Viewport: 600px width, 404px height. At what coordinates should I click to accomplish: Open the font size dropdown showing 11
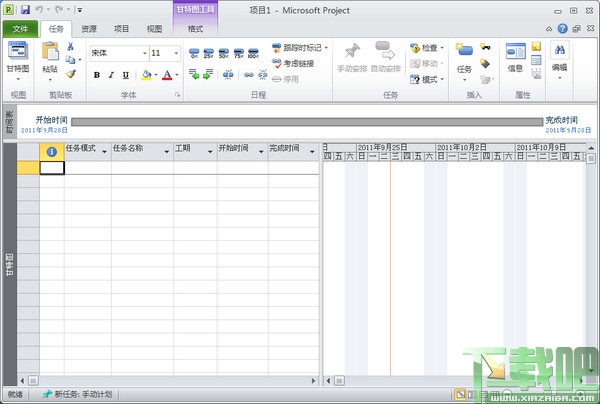tap(176, 53)
